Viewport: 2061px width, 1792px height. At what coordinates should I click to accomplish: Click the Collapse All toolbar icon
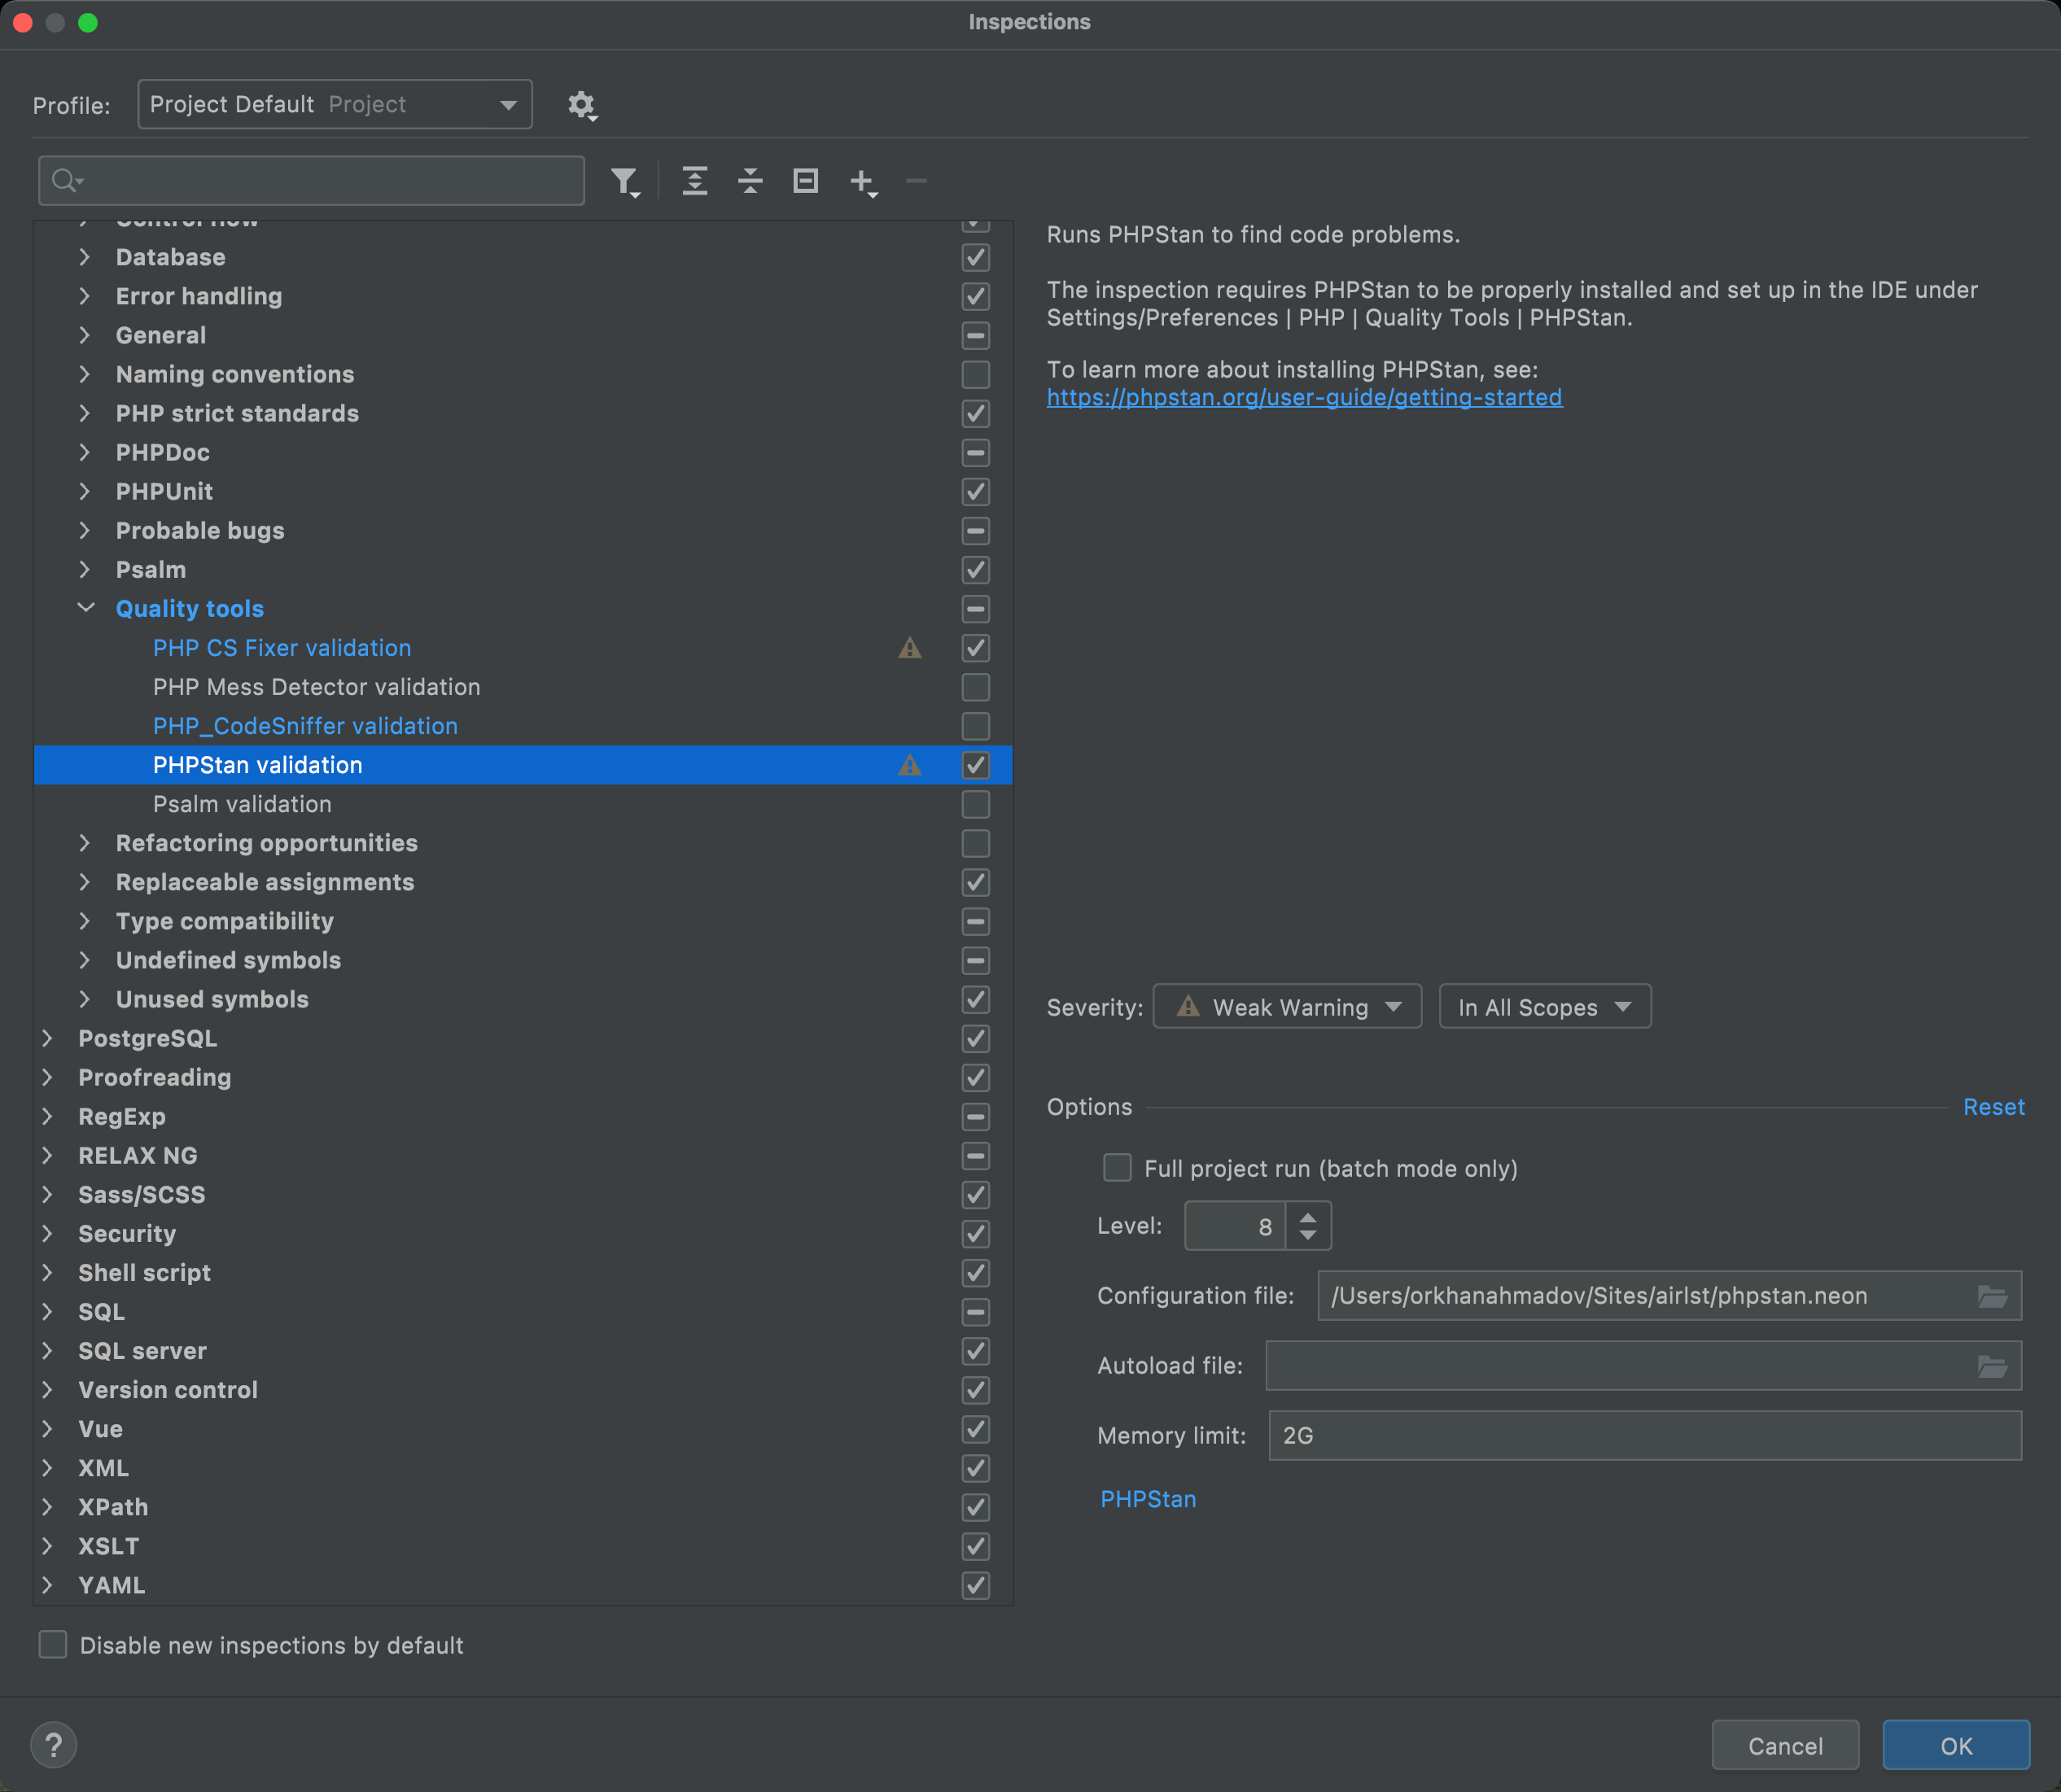click(750, 181)
